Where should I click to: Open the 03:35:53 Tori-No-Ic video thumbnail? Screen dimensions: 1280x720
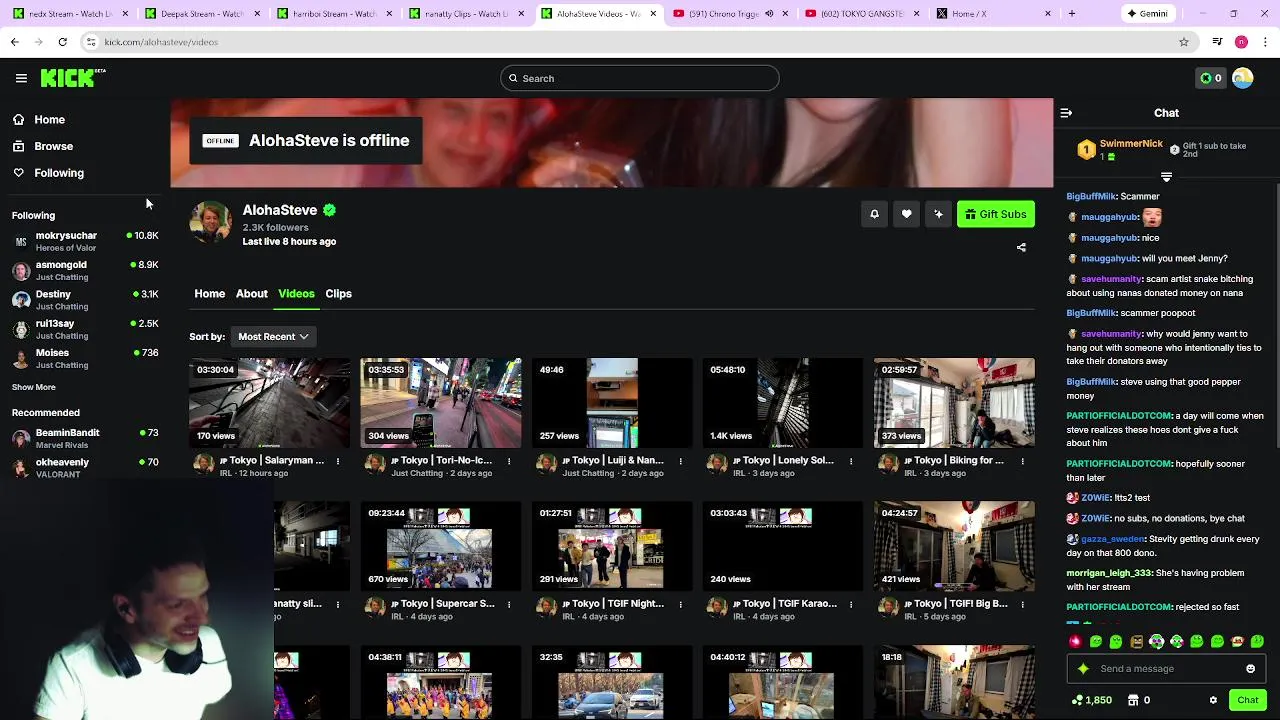point(441,403)
